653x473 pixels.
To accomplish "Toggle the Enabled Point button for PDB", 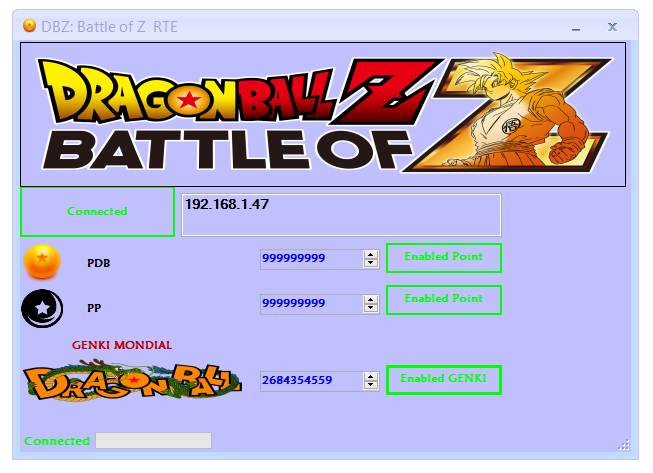I will pyautogui.click(x=444, y=258).
